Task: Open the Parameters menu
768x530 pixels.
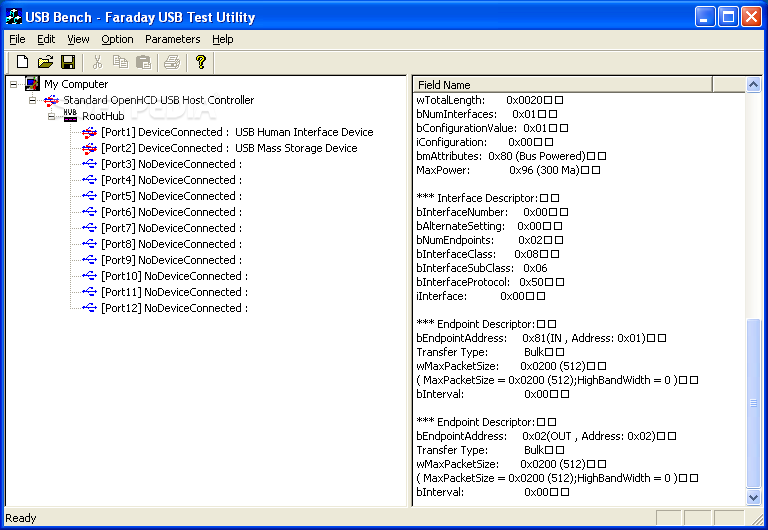Action: [172, 39]
